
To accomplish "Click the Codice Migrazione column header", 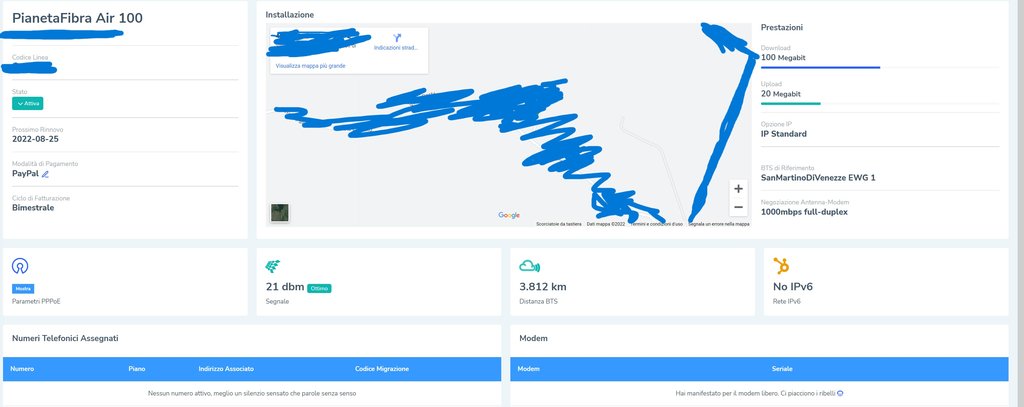I will 382,369.
